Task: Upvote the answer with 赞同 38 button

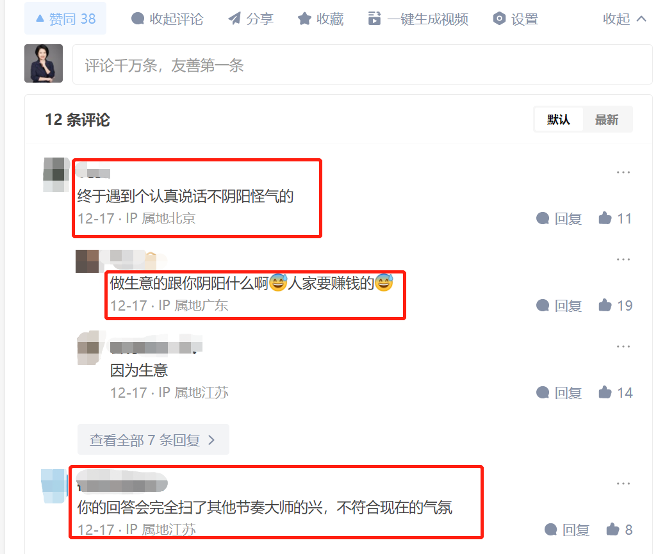Action: (65, 19)
